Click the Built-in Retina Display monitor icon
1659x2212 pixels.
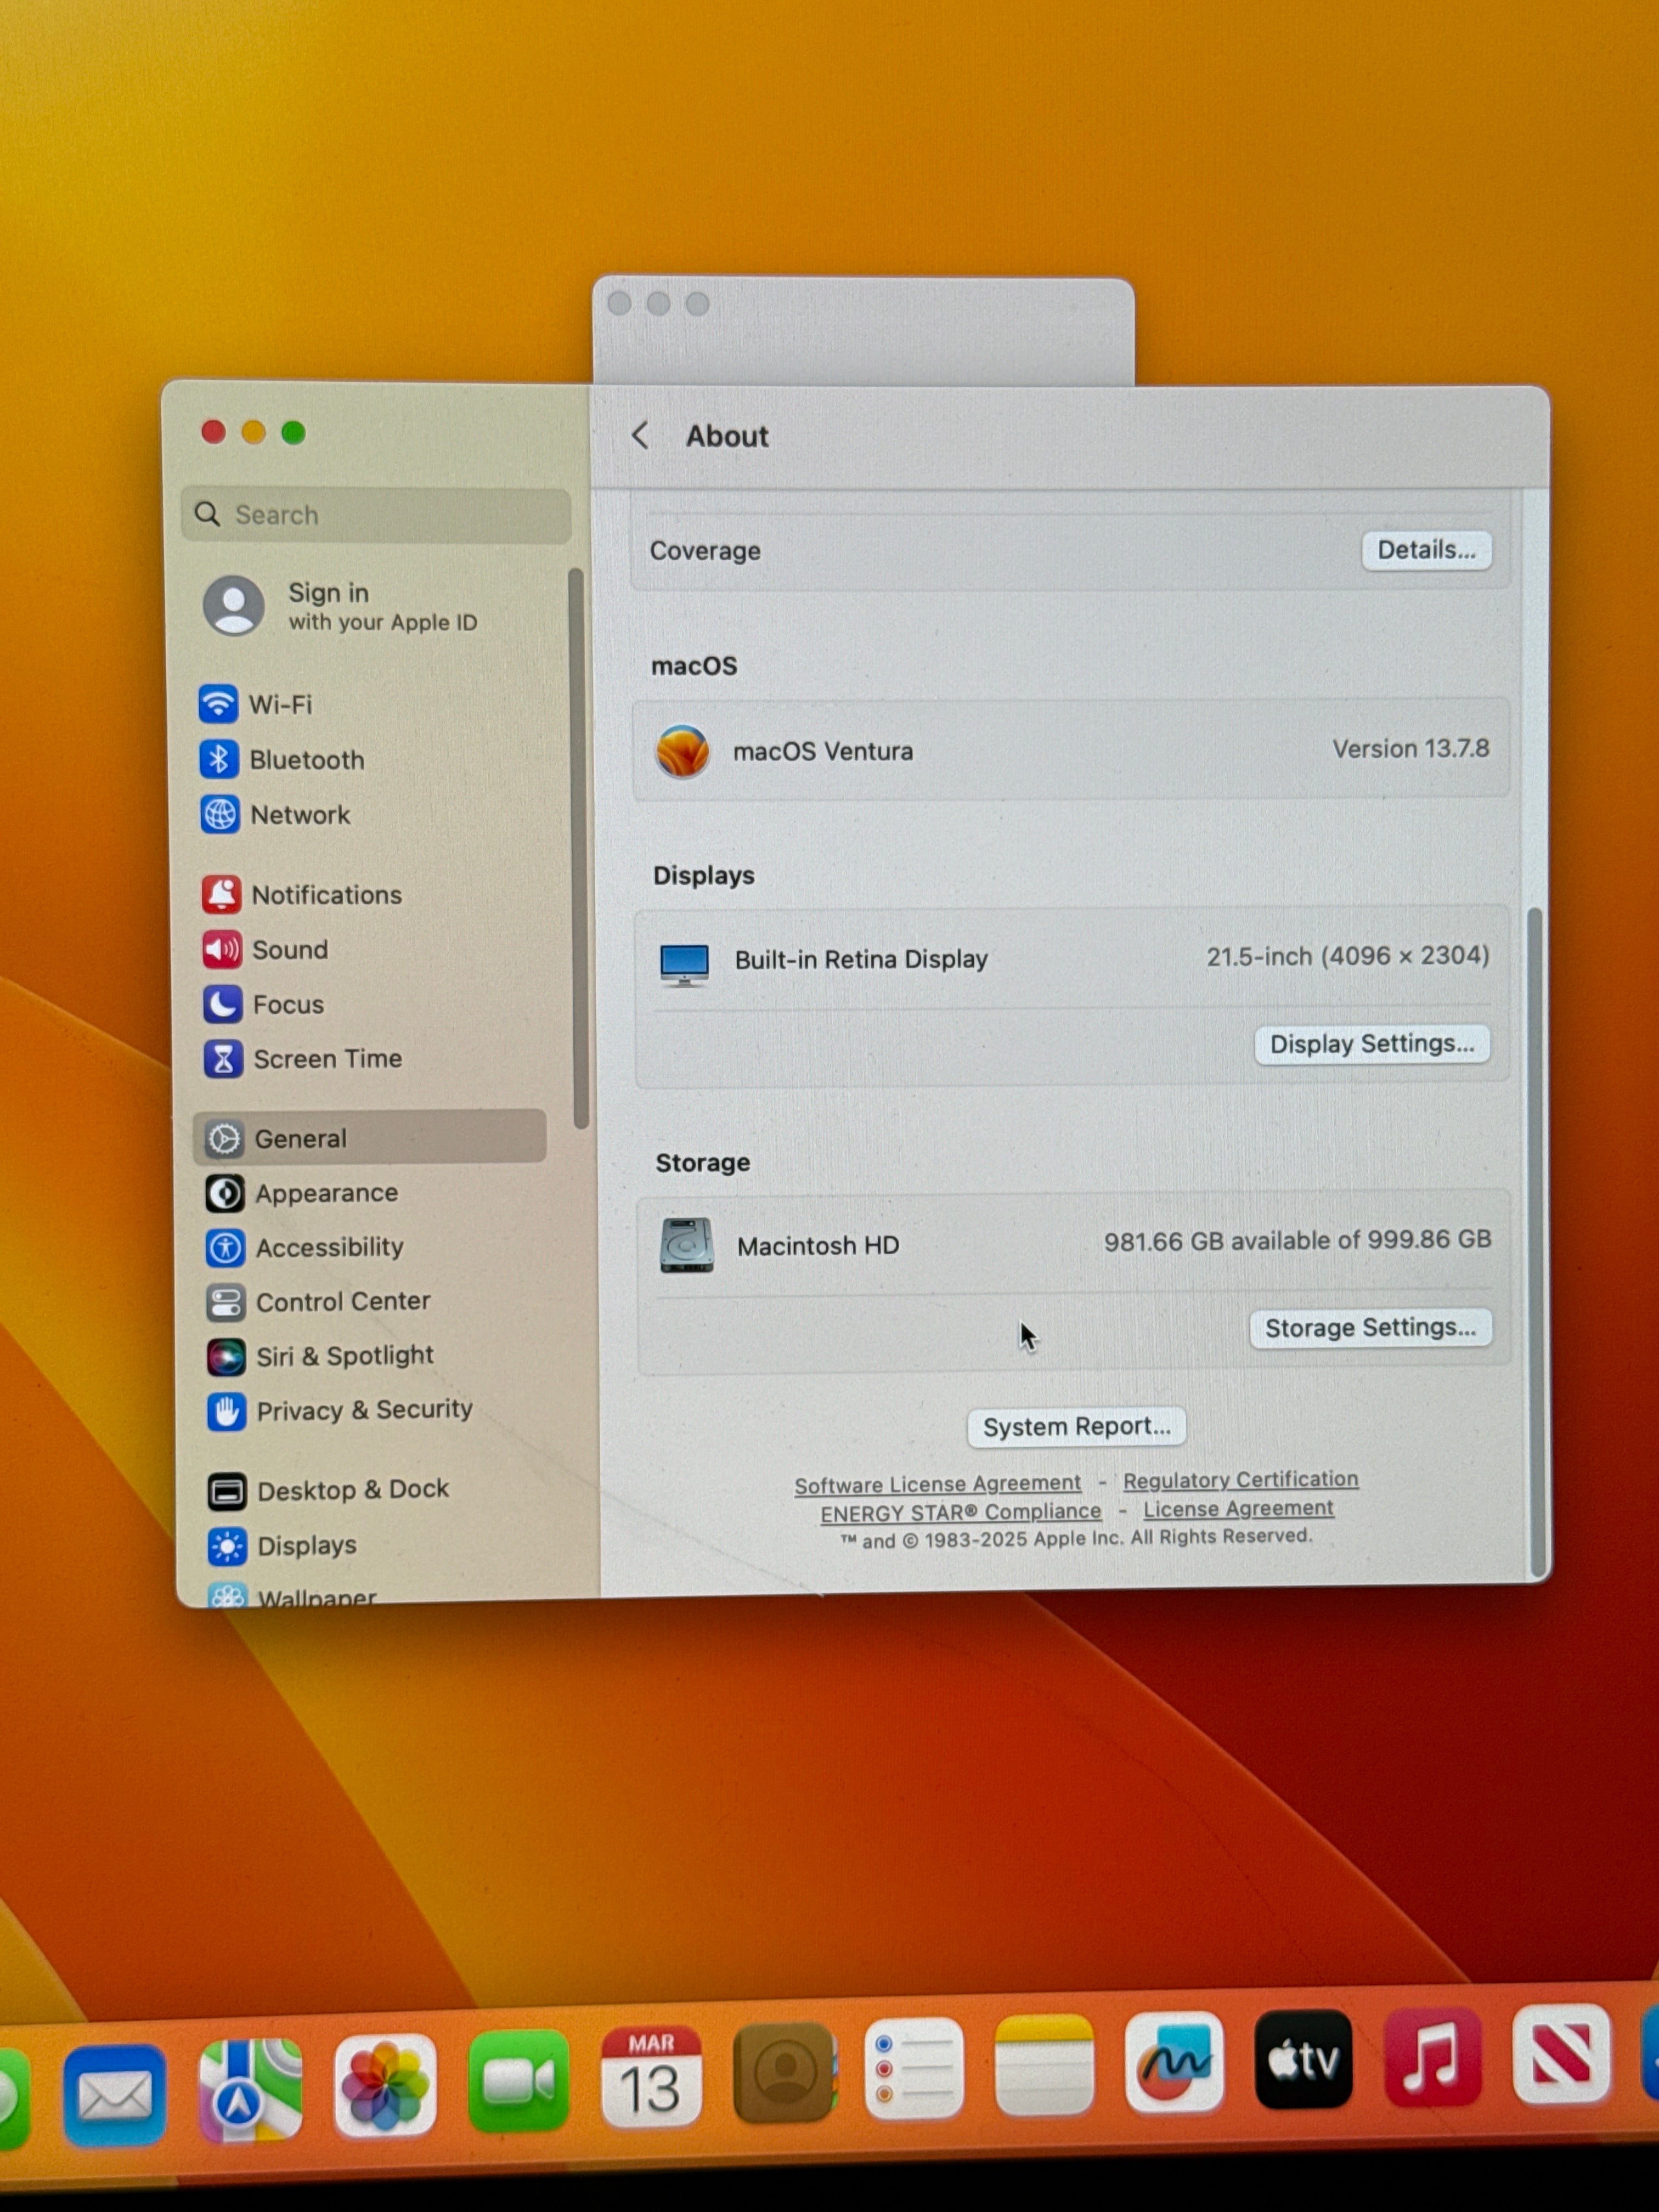point(685,964)
